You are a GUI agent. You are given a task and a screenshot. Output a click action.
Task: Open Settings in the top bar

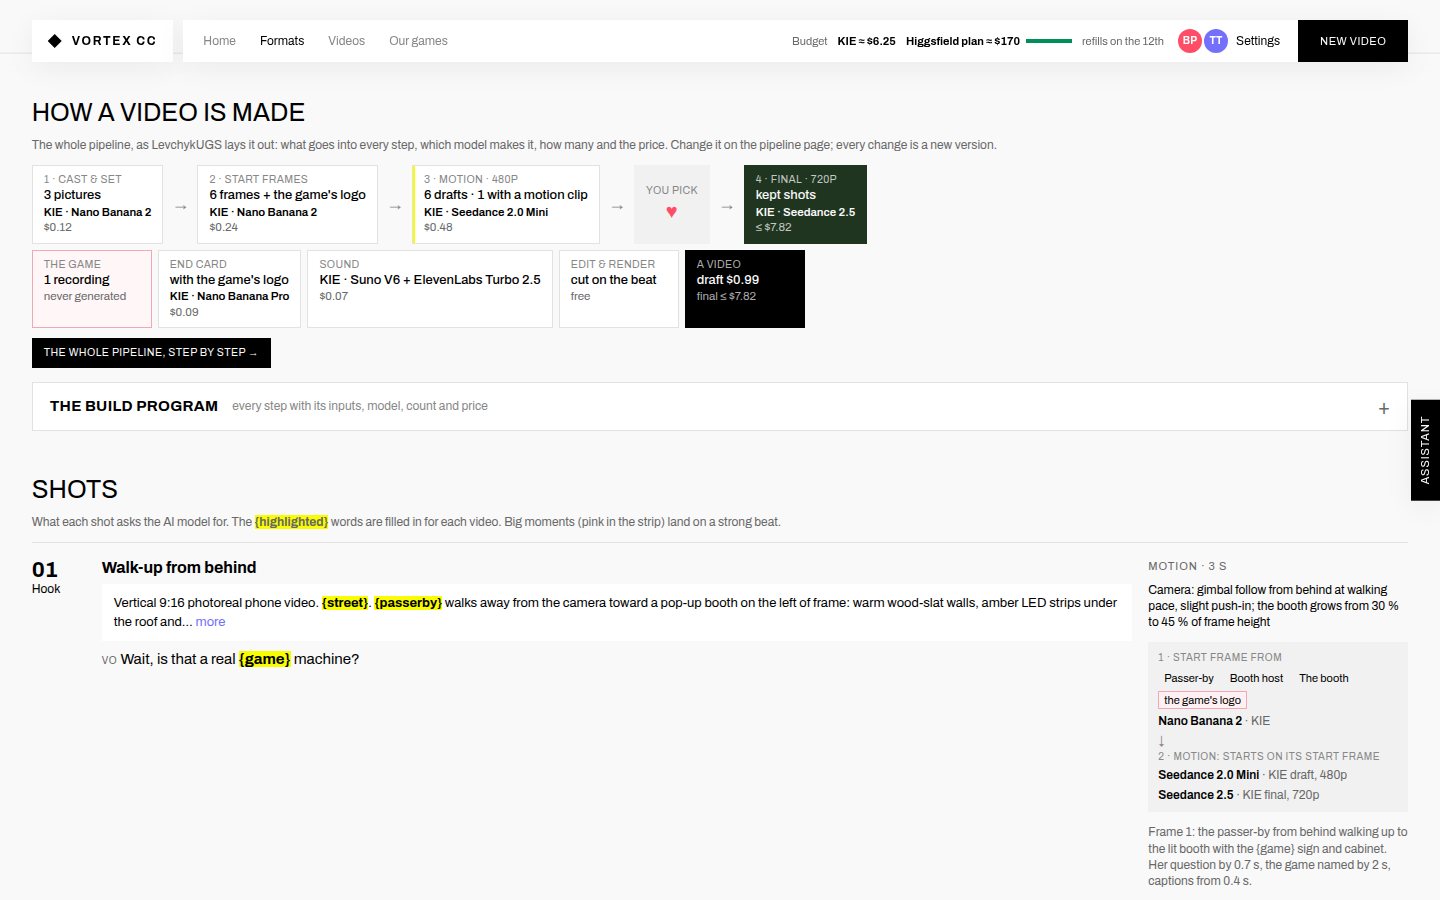pos(1257,41)
